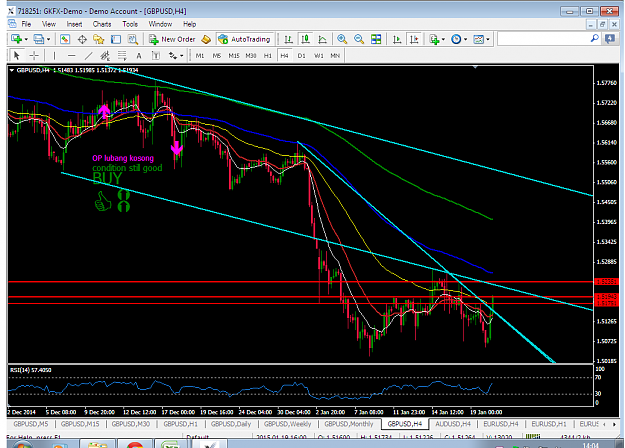Select the Equidistant Channel tool

tap(105, 55)
